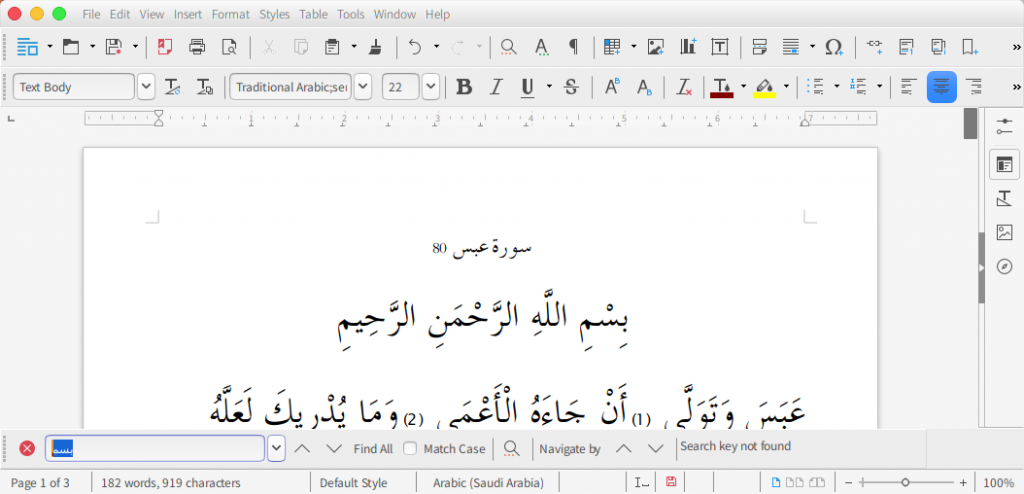Image resolution: width=1024 pixels, height=494 pixels.
Task: Toggle Bold formatting
Action: (x=463, y=87)
